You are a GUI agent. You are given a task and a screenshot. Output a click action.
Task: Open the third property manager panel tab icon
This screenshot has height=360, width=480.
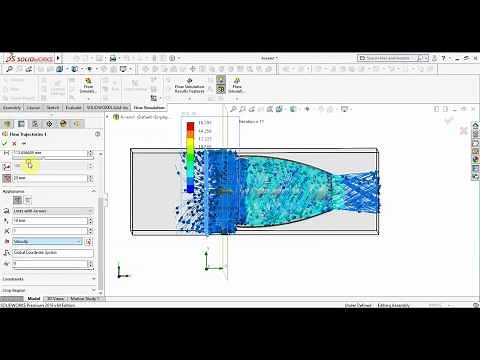click(35, 124)
